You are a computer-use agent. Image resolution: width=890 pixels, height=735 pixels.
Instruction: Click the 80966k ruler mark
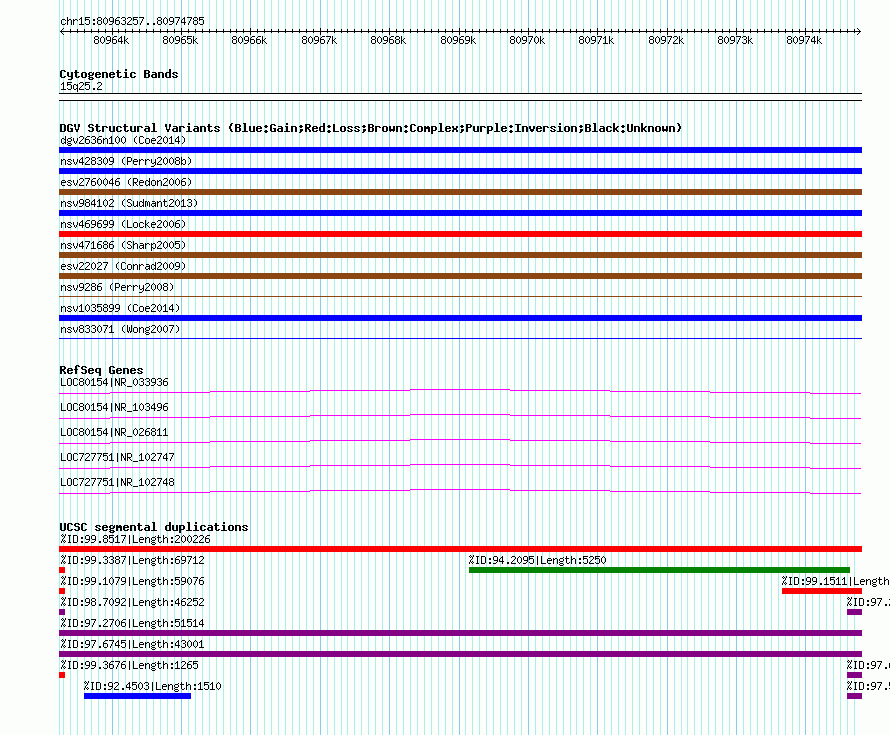click(x=249, y=40)
